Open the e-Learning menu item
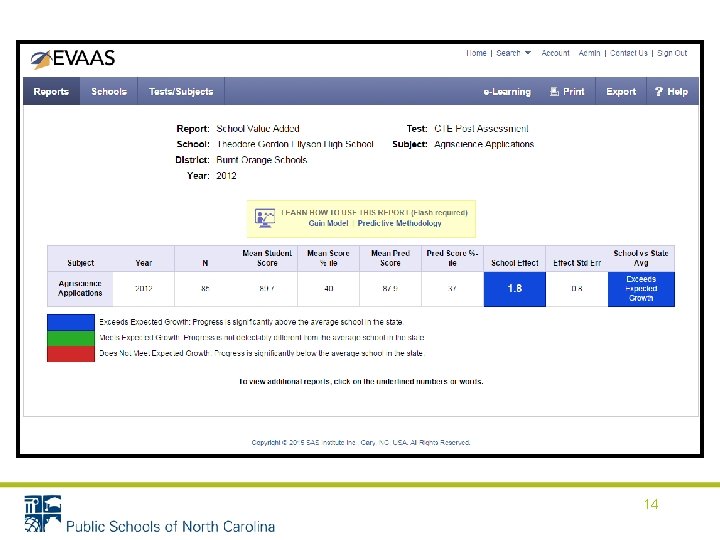 507,92
